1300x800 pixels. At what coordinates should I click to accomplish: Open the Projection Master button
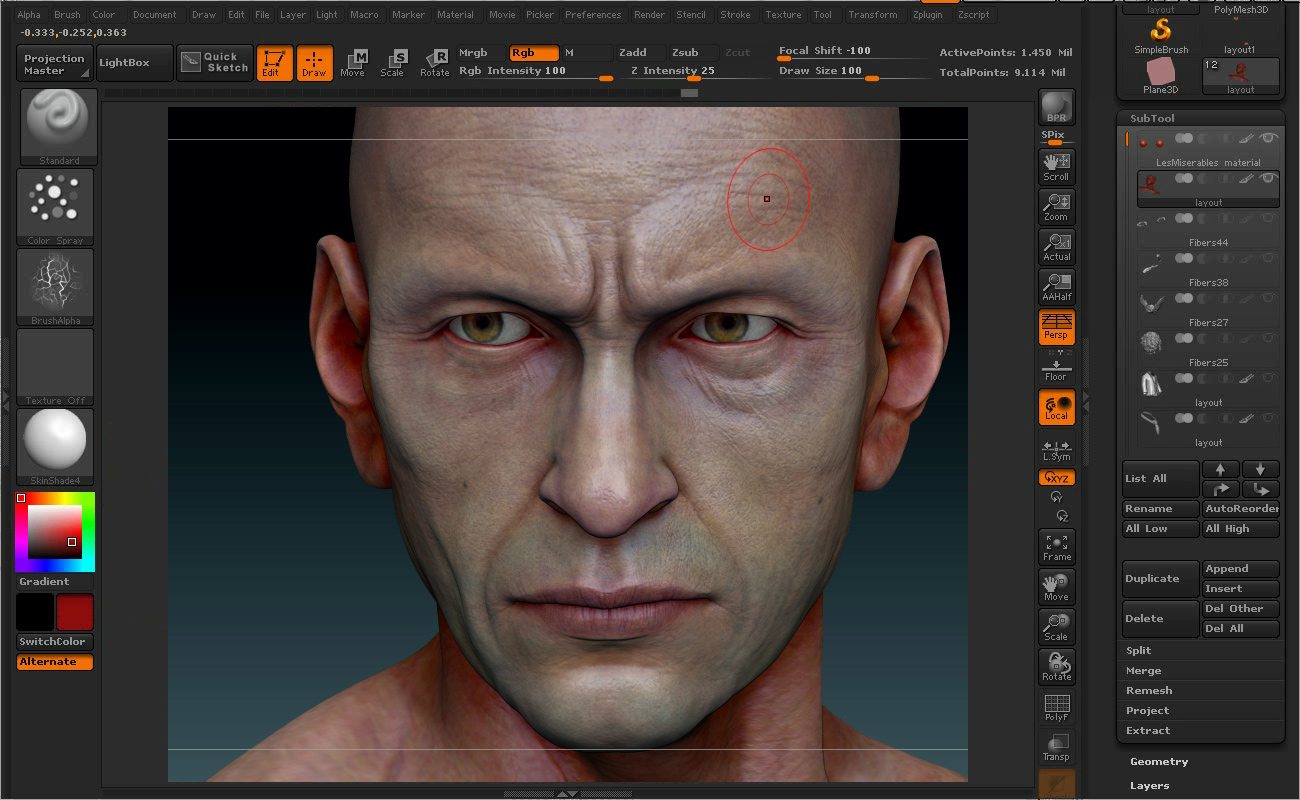click(54, 64)
